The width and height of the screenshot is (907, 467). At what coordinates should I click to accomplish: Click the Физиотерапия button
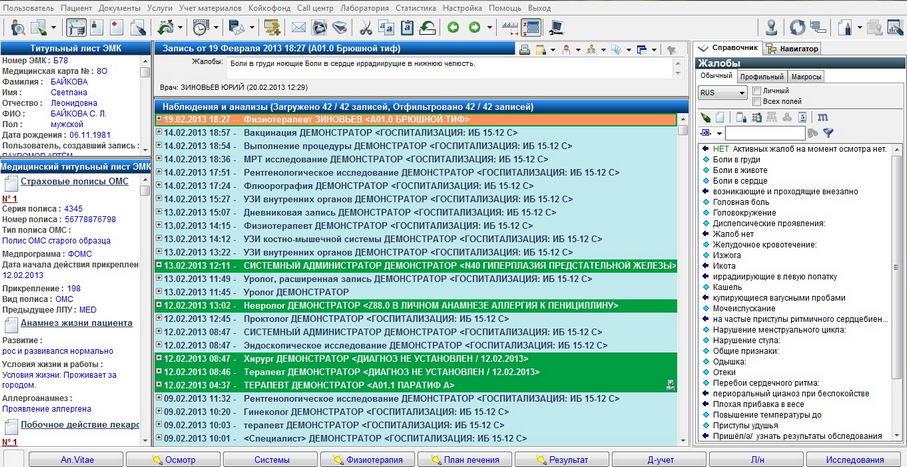368,460
